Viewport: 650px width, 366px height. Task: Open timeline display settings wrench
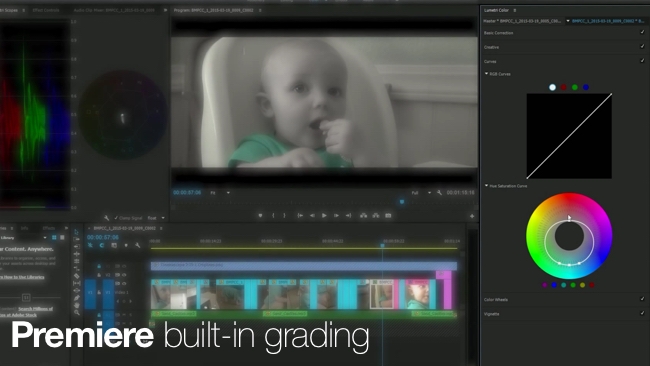[x=138, y=245]
